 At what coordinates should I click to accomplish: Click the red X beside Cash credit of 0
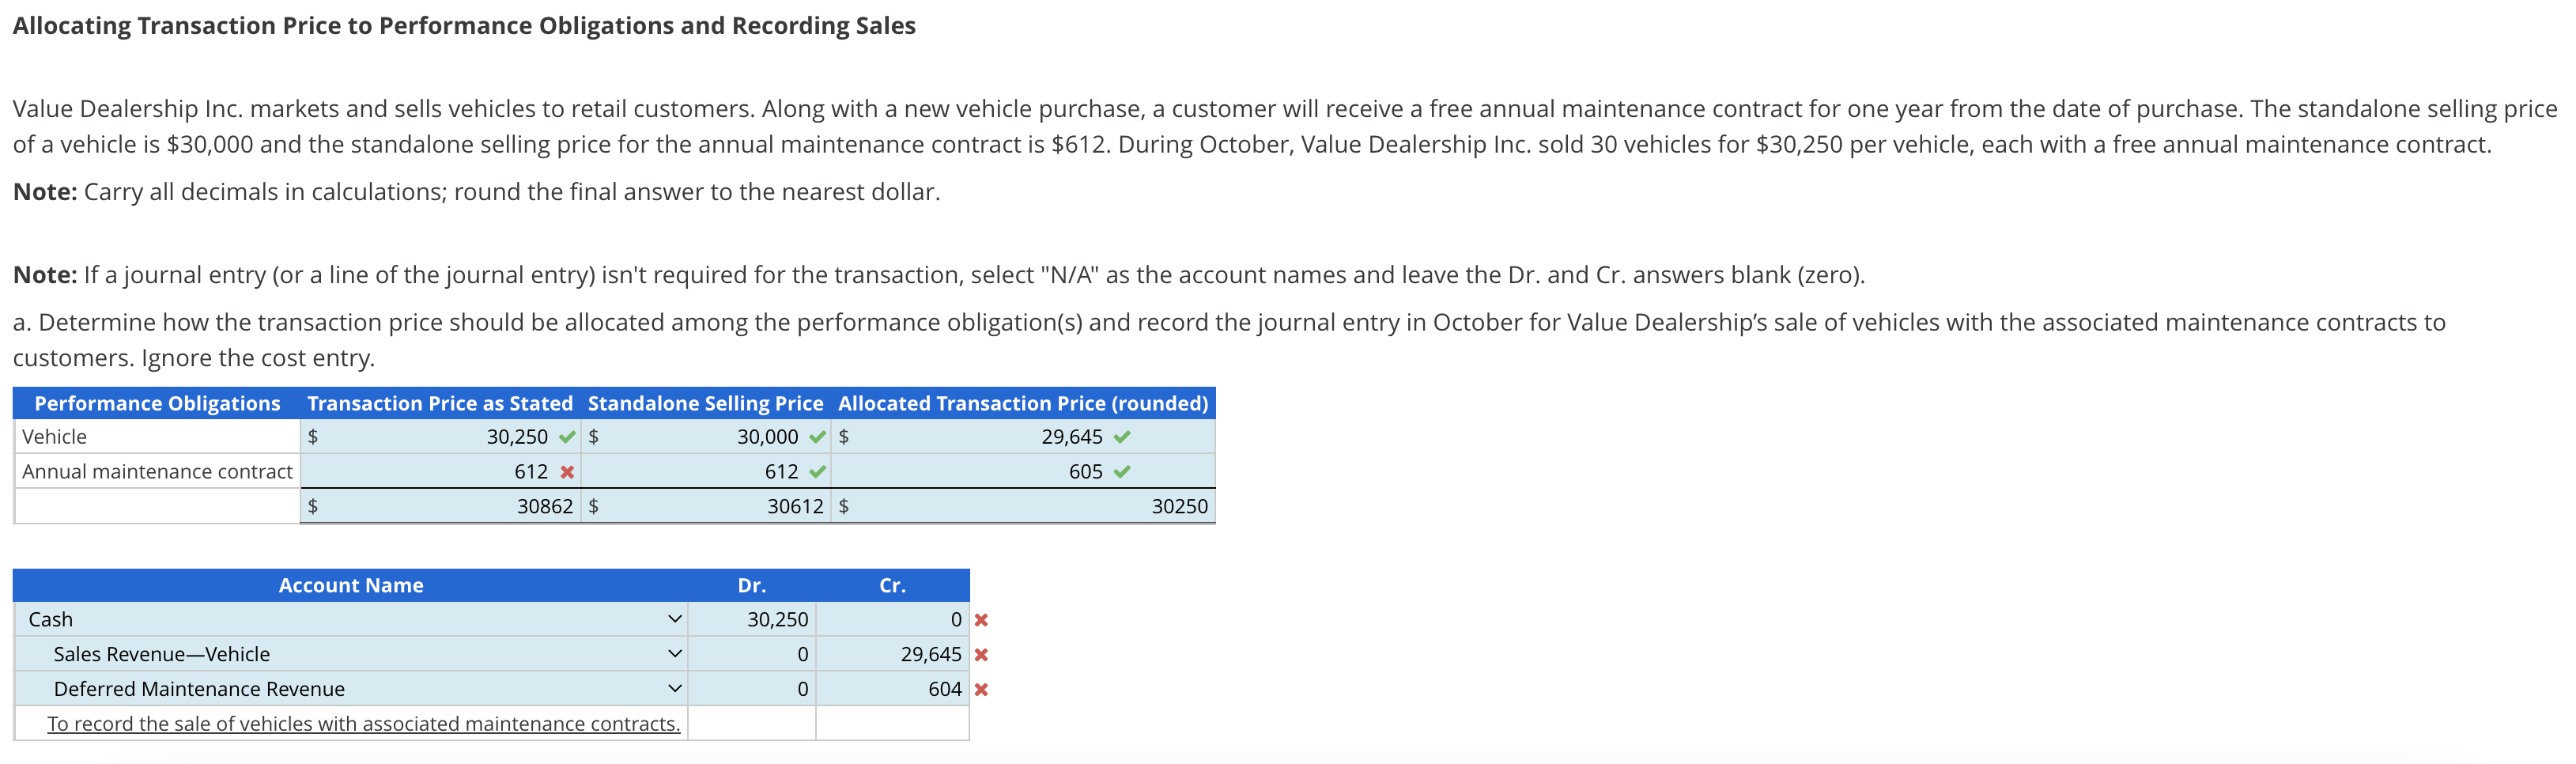pyautogui.click(x=980, y=619)
